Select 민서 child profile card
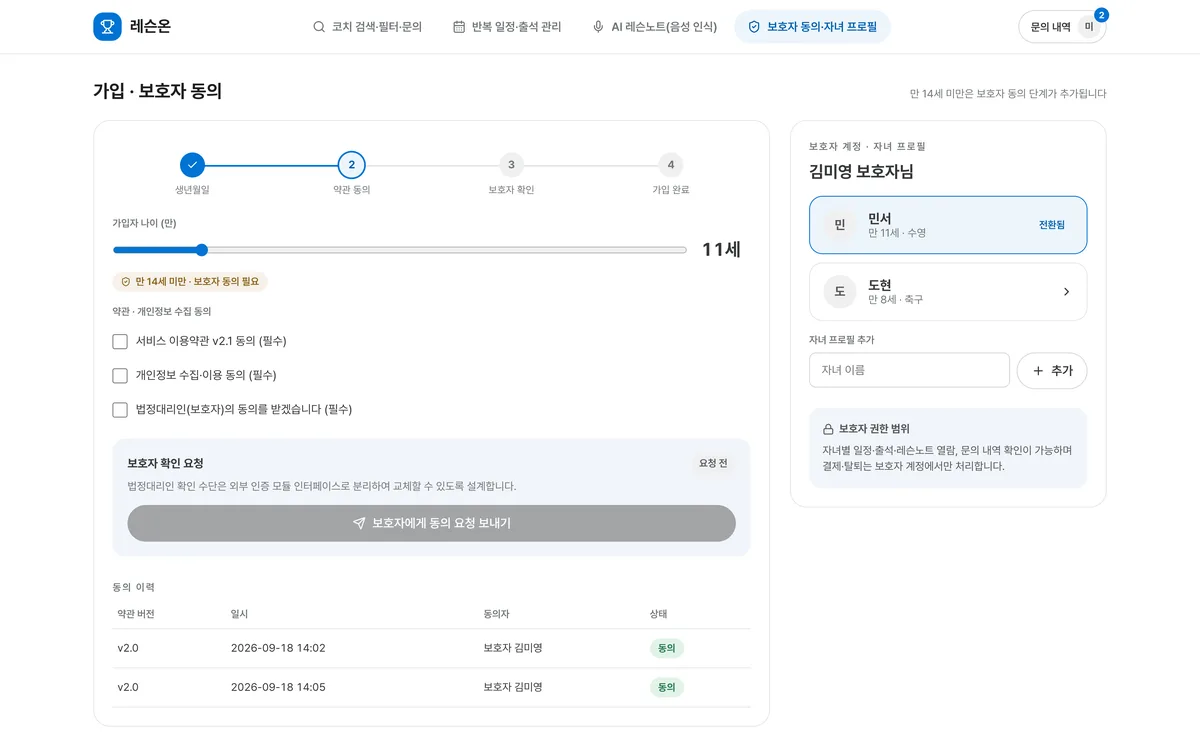This screenshot has width=1200, height=750. (948, 225)
